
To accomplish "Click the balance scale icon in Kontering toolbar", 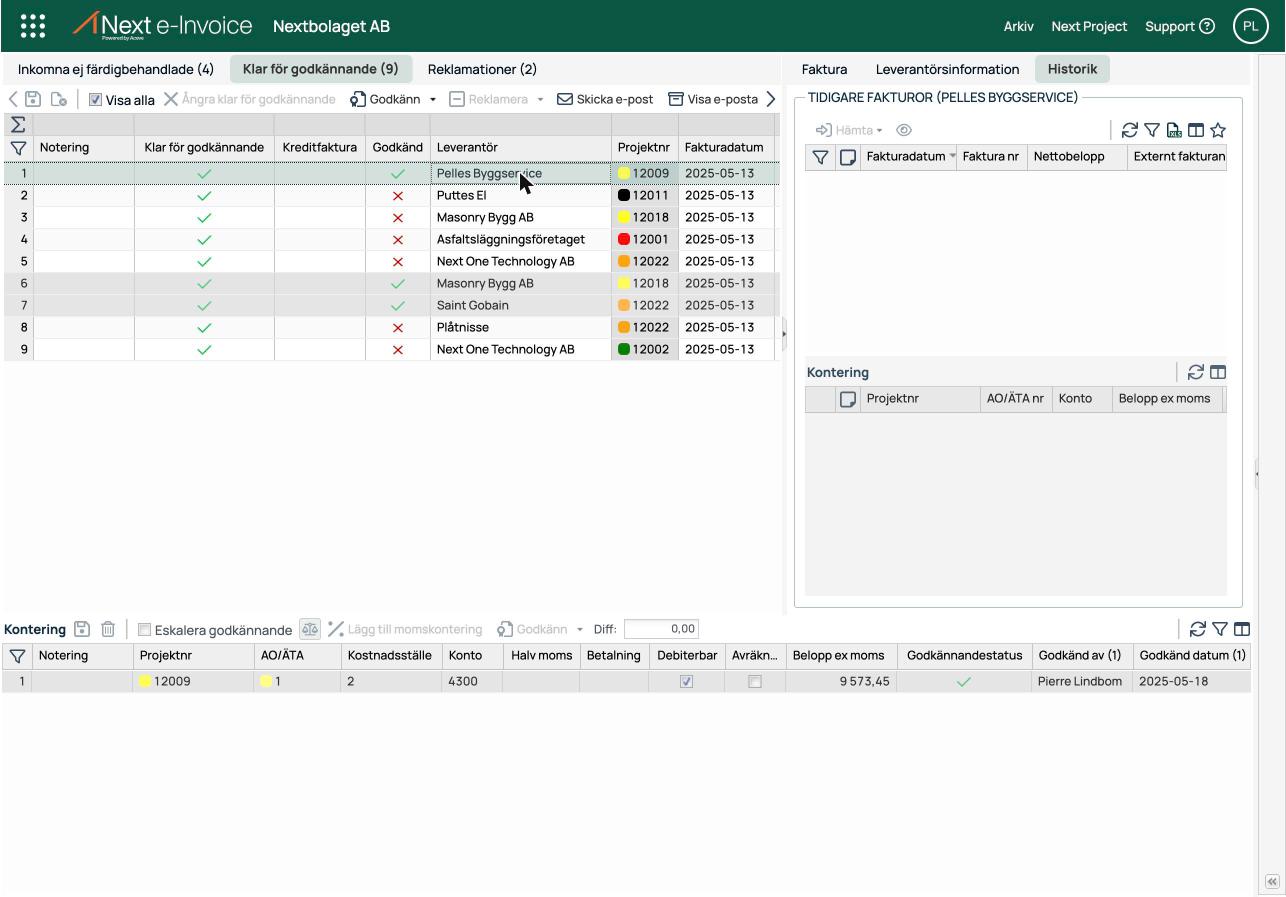I will point(310,629).
